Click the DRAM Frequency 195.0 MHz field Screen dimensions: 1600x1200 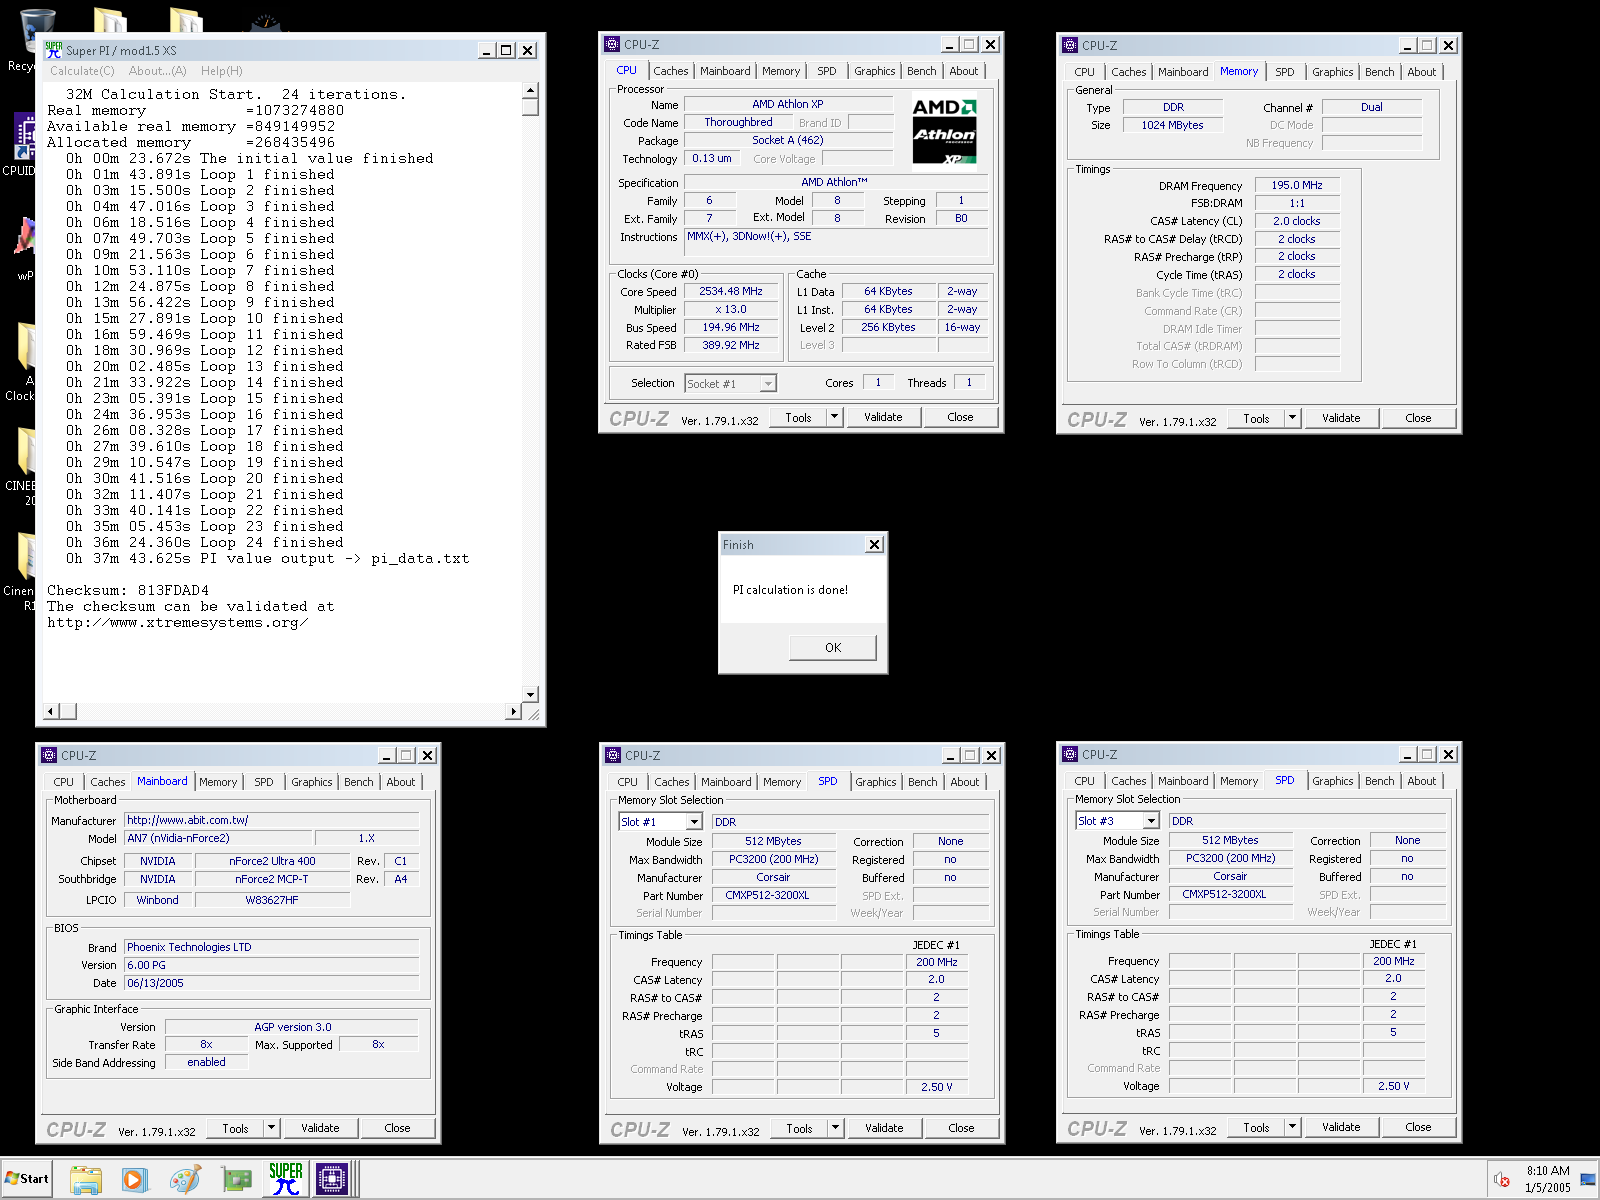click(1297, 186)
